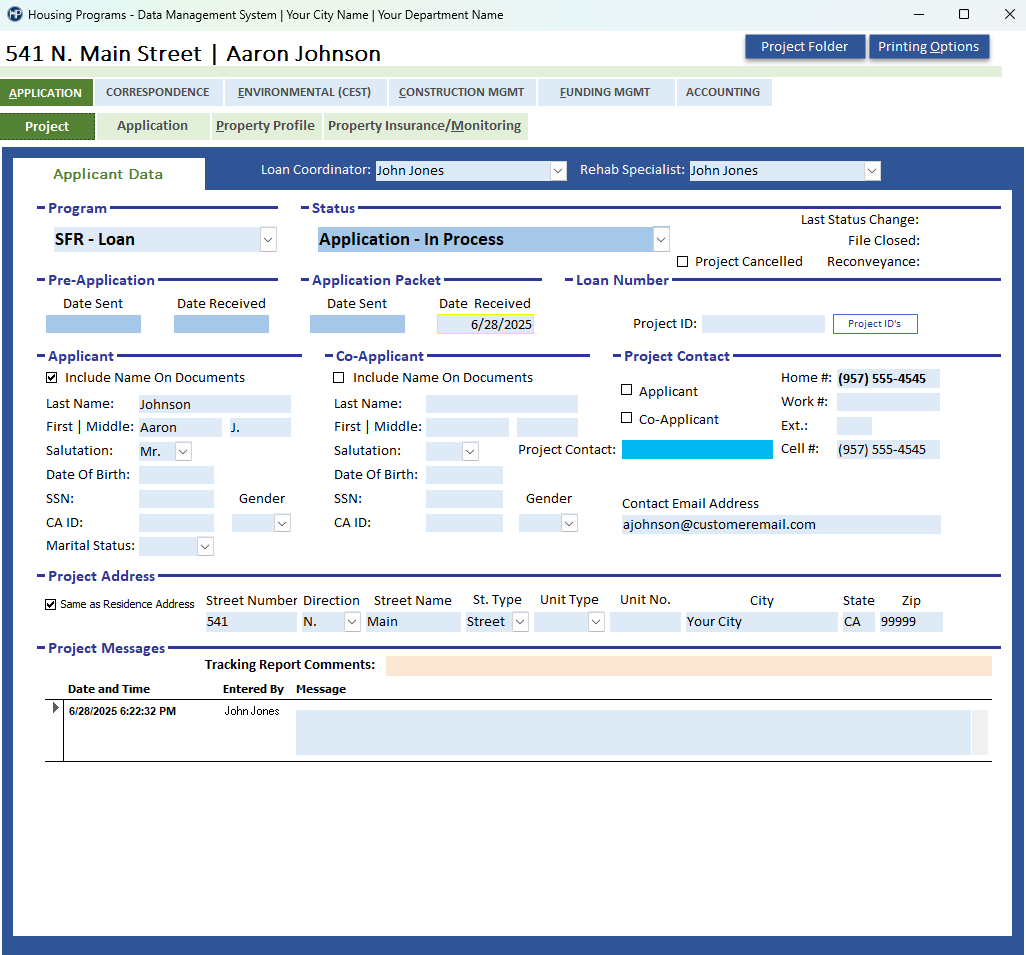The image size is (1026, 955).
Task: Click the Contact Email Address field
Action: point(781,524)
